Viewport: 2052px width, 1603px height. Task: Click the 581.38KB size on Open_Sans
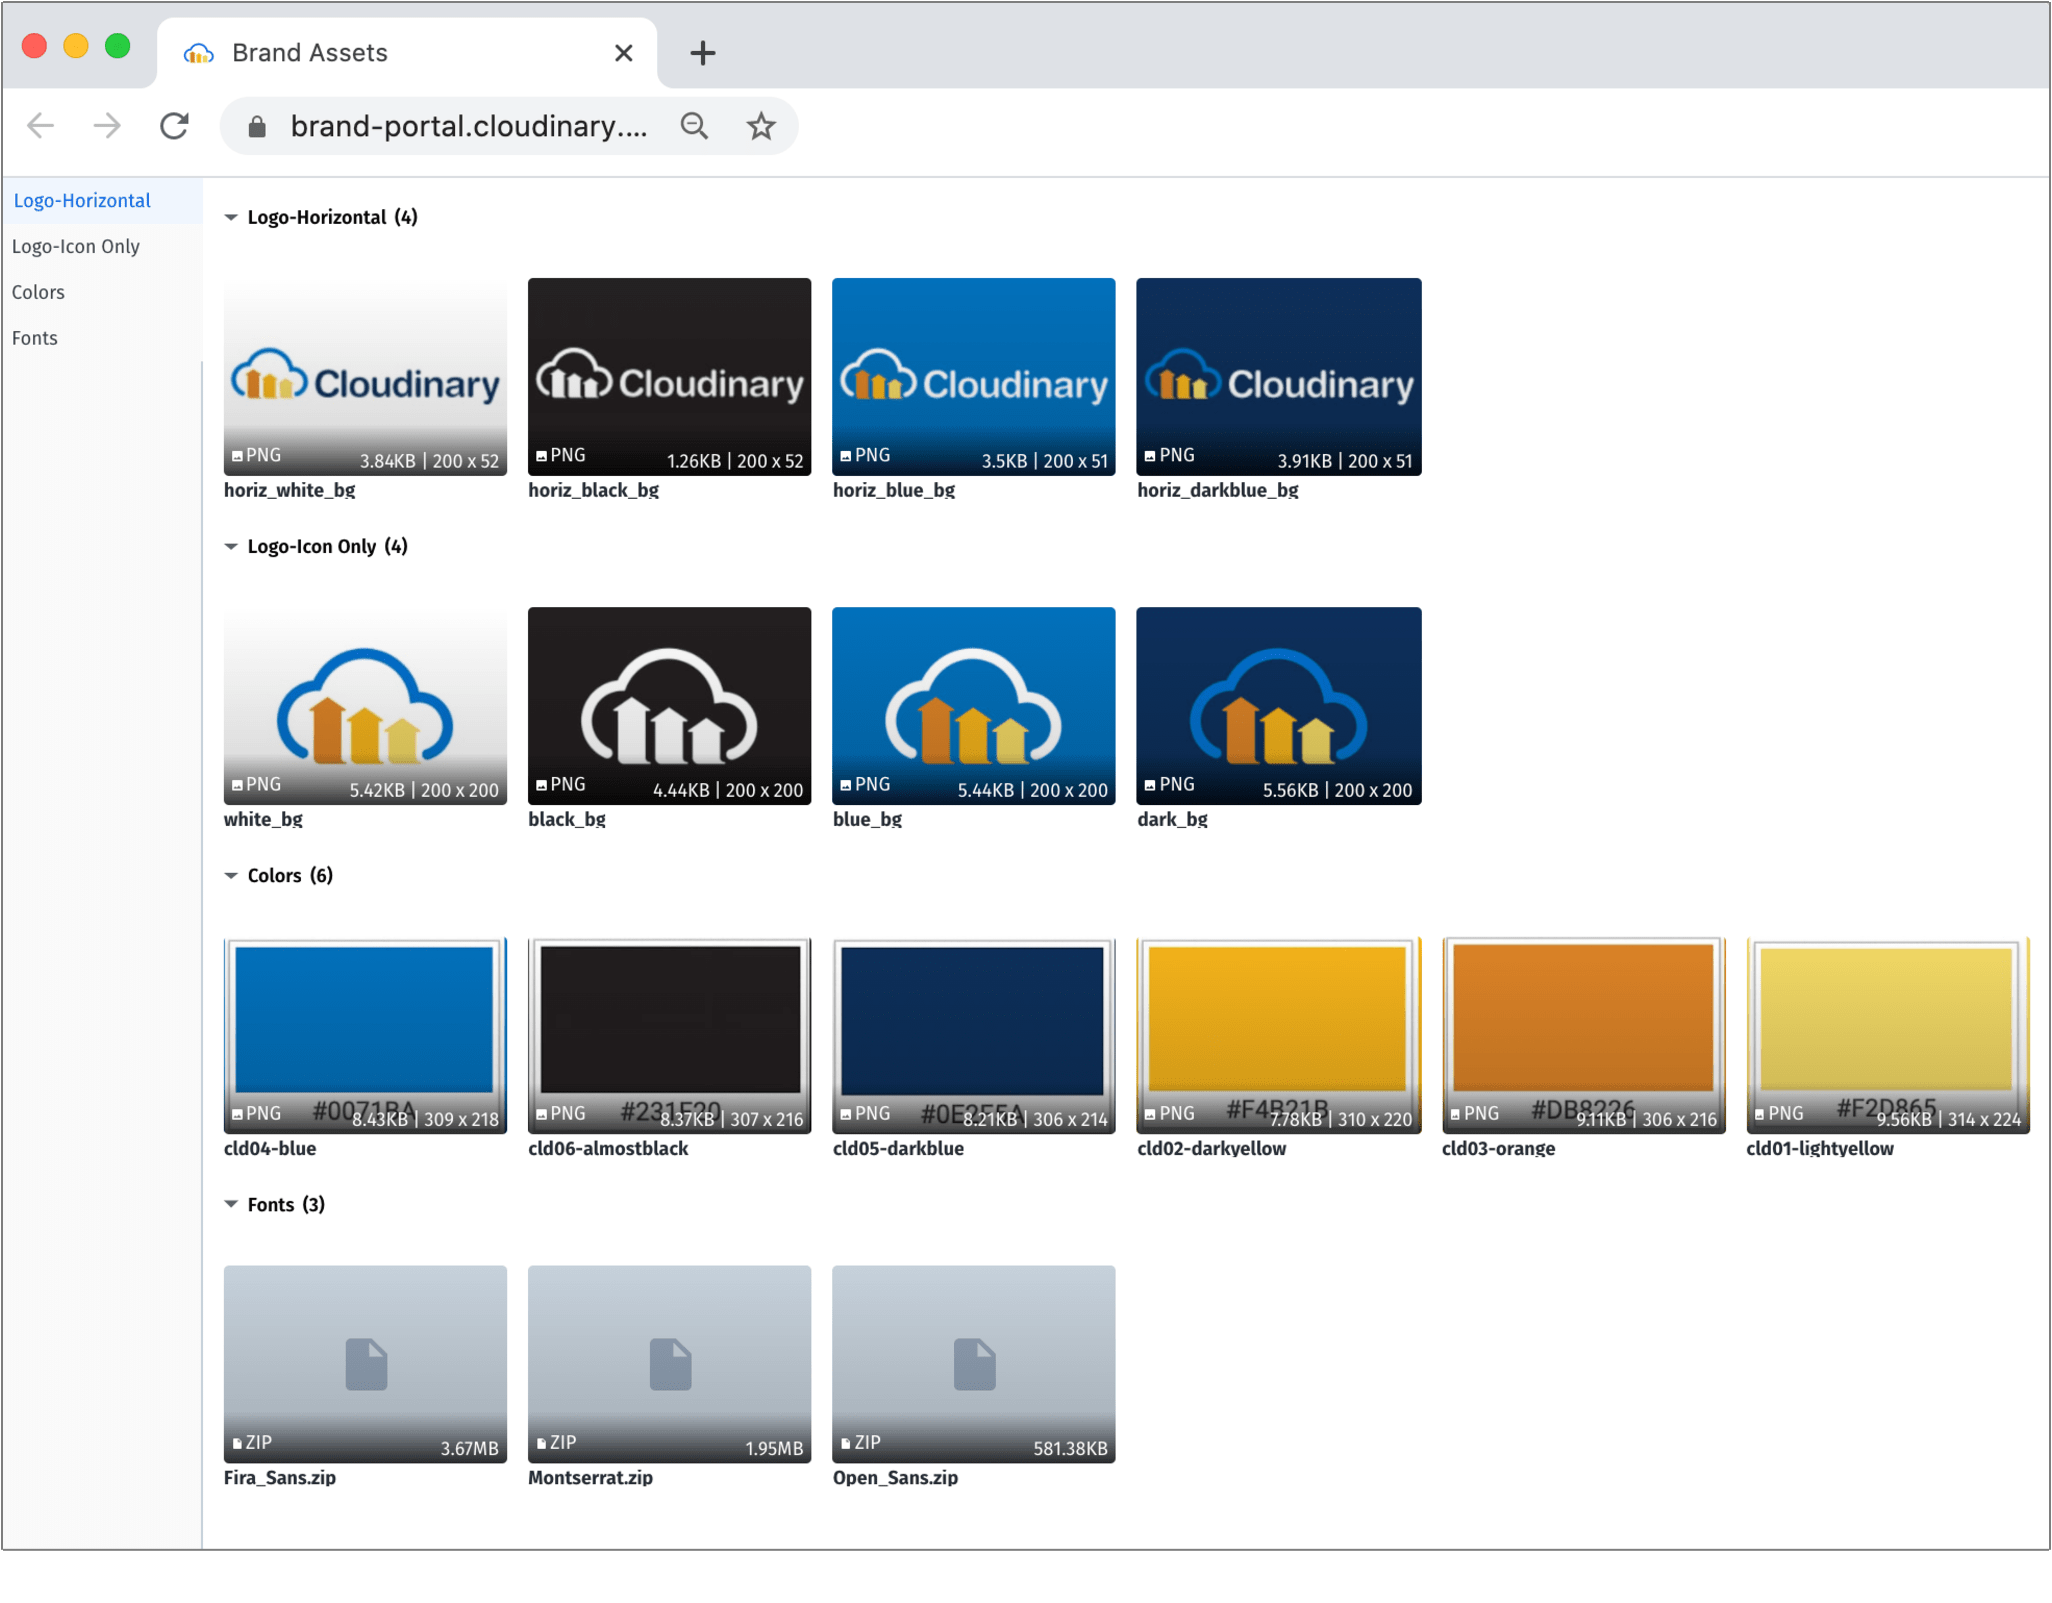[1070, 1448]
